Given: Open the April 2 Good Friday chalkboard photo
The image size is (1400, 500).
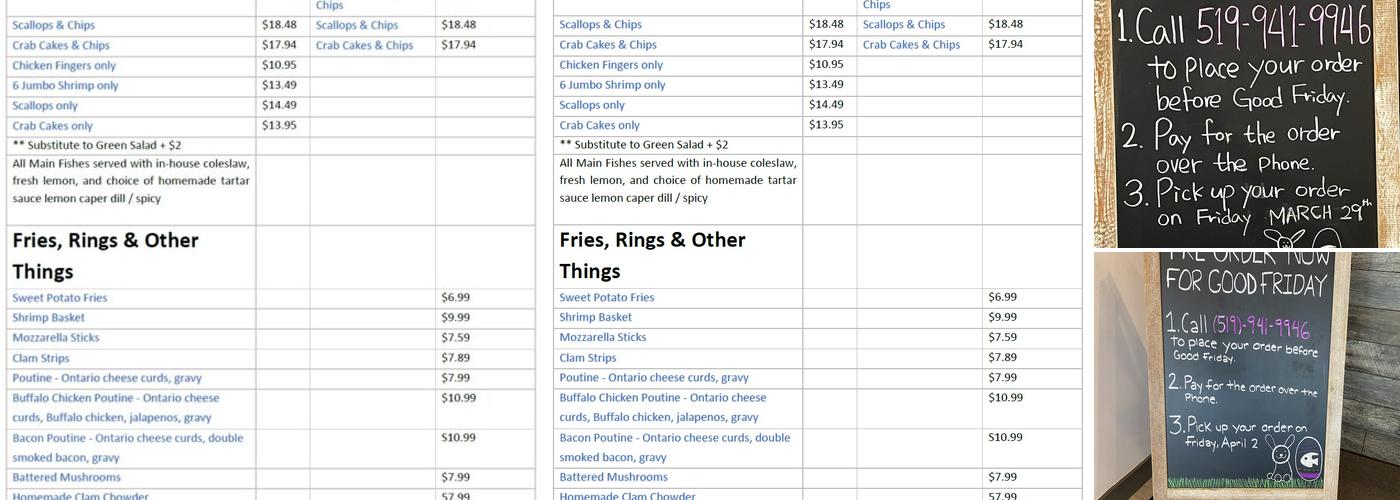Looking at the screenshot, I should point(1246,375).
